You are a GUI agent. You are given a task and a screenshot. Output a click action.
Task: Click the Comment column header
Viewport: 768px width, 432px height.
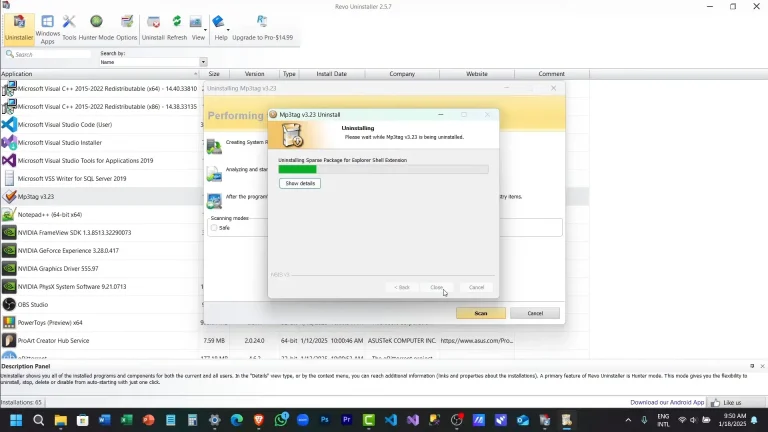[x=552, y=74]
